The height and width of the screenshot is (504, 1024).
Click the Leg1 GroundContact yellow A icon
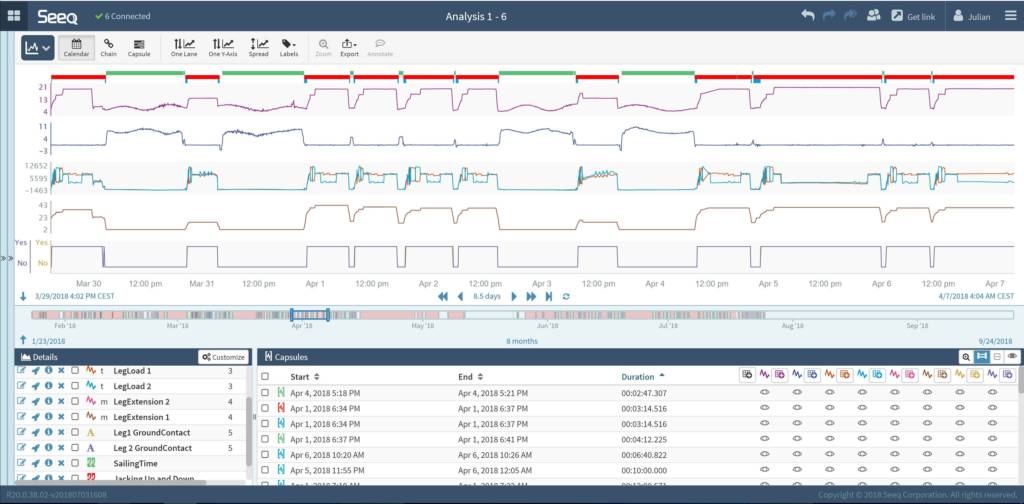[x=91, y=432]
